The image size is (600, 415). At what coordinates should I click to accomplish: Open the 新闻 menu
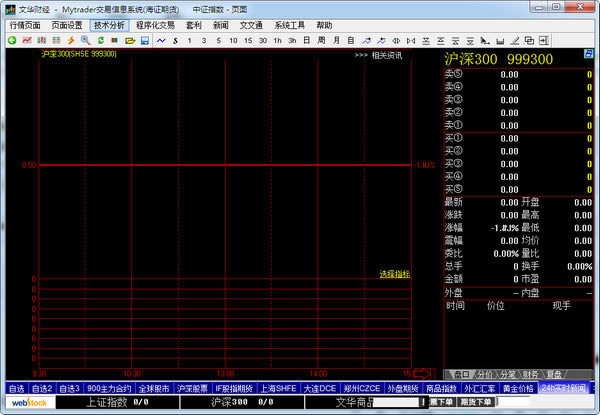[x=221, y=25]
